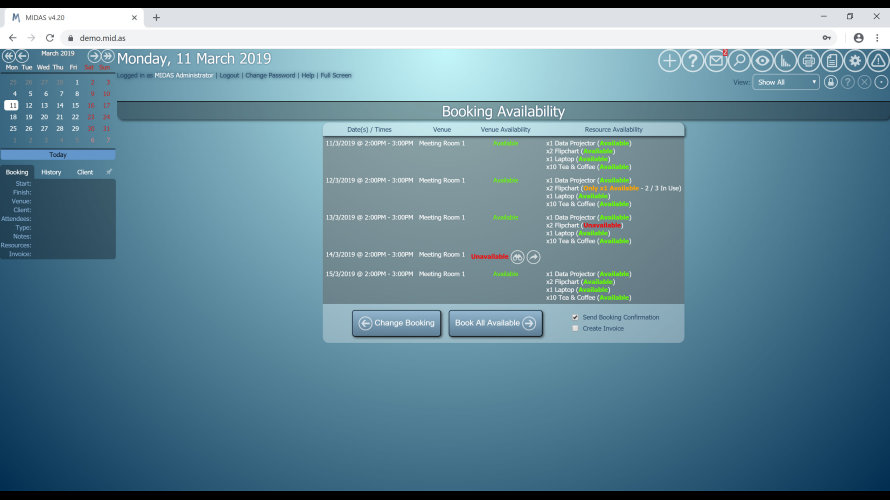Viewport: 890px width, 500px height.
Task: Click the Today button under calendar
Action: [58, 154]
